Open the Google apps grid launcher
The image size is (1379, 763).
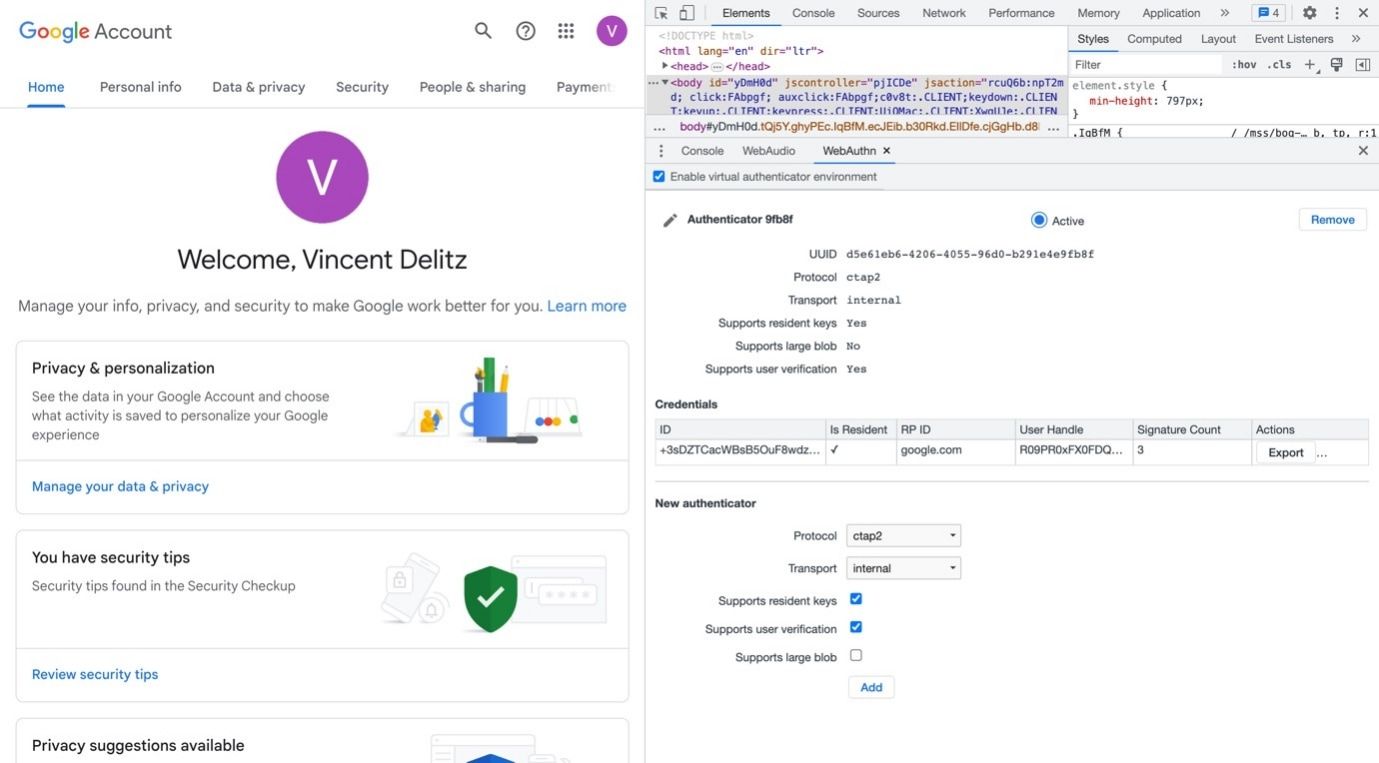pyautogui.click(x=566, y=31)
